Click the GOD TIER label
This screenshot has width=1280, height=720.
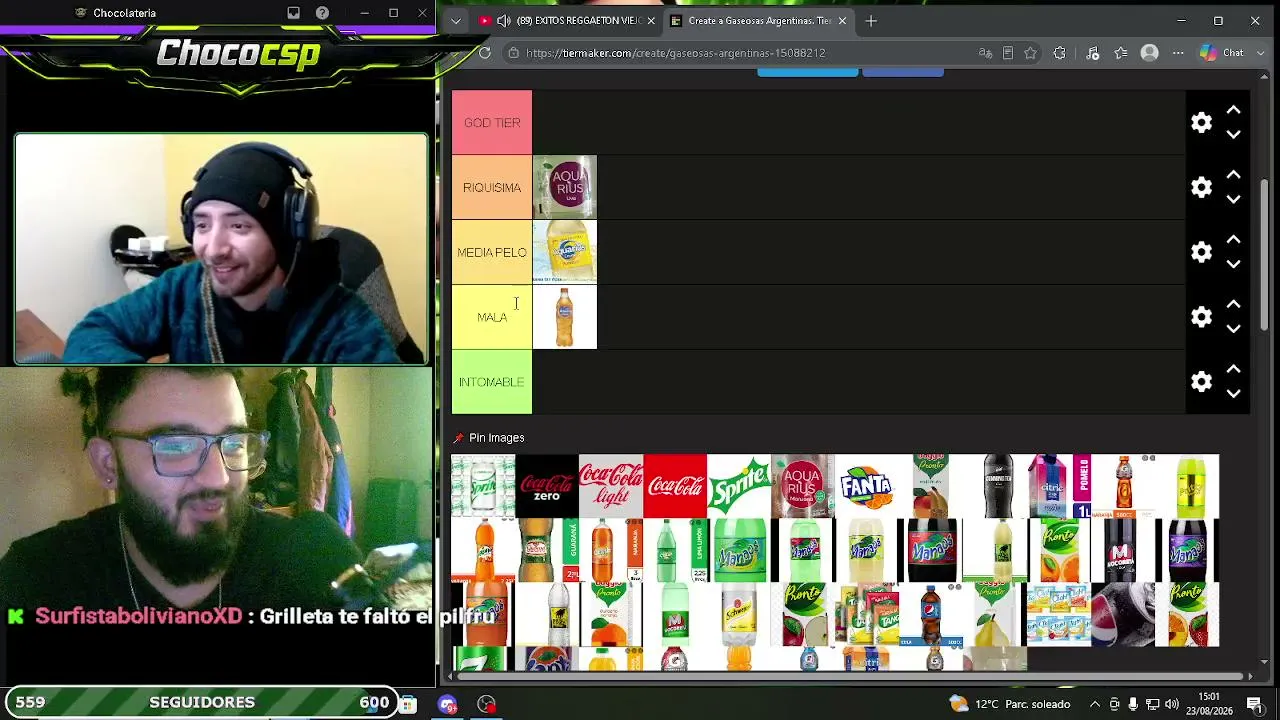[x=492, y=122]
